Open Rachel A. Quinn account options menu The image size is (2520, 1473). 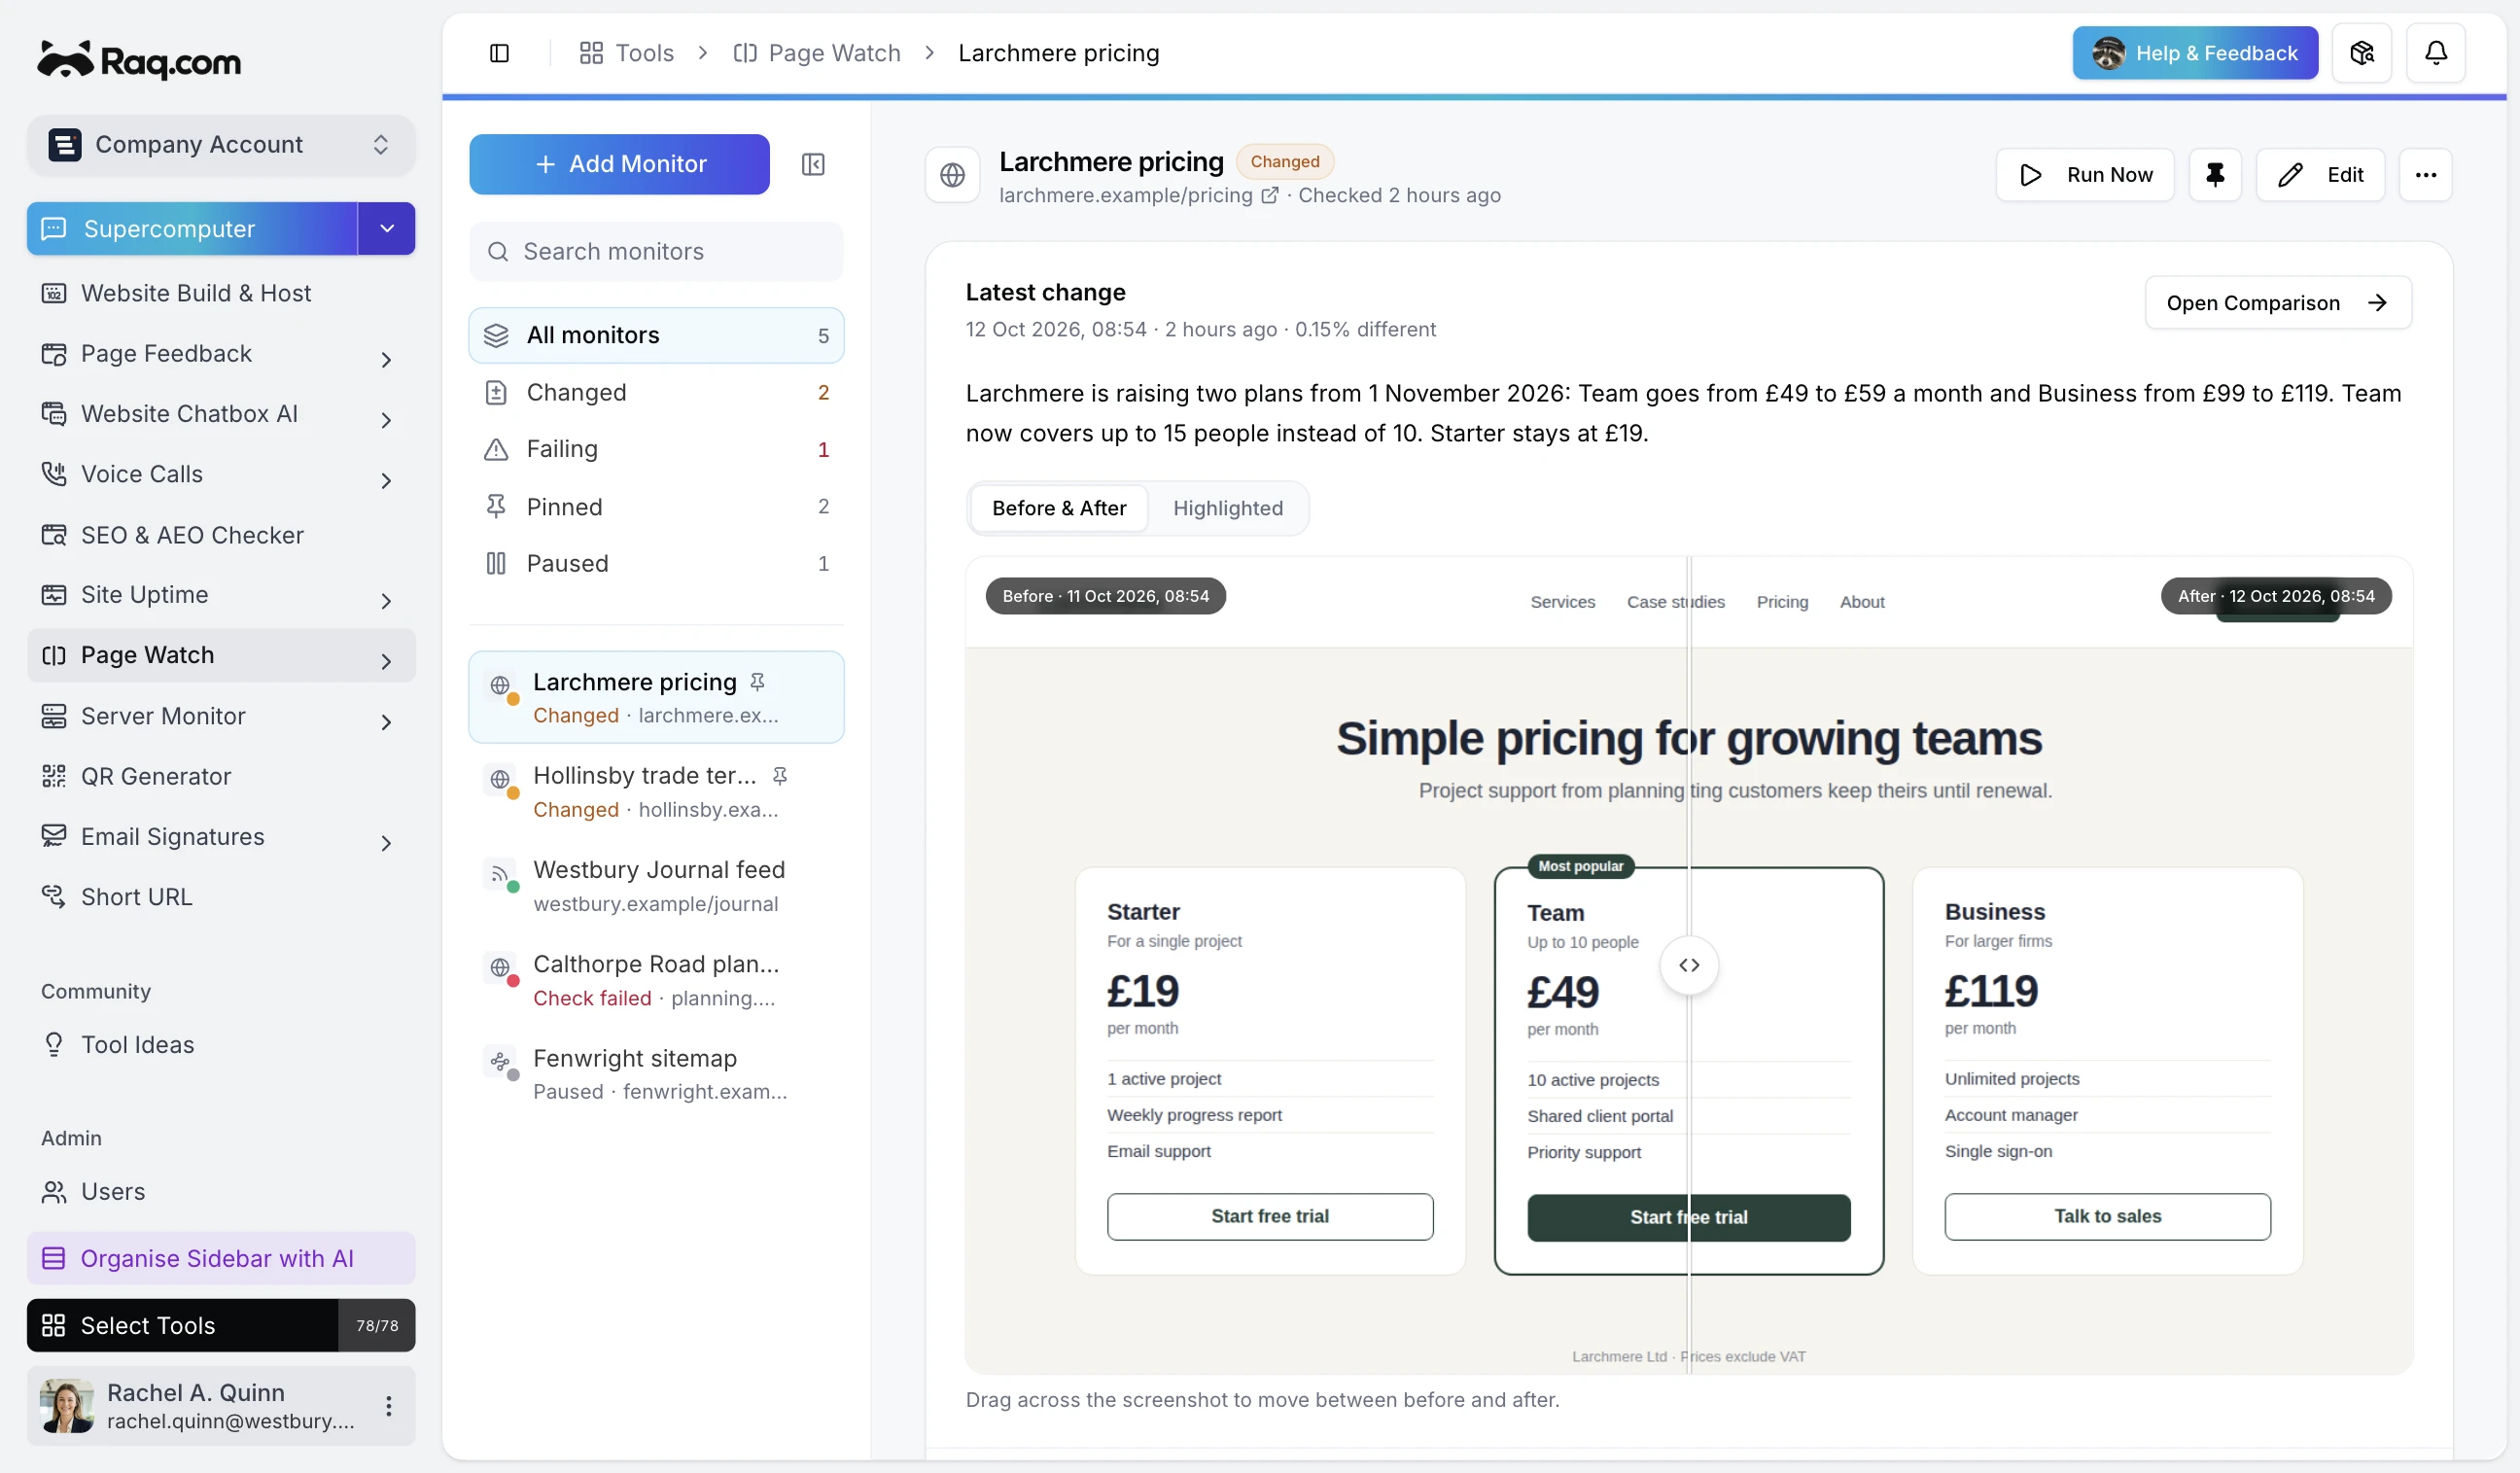pyautogui.click(x=388, y=1405)
